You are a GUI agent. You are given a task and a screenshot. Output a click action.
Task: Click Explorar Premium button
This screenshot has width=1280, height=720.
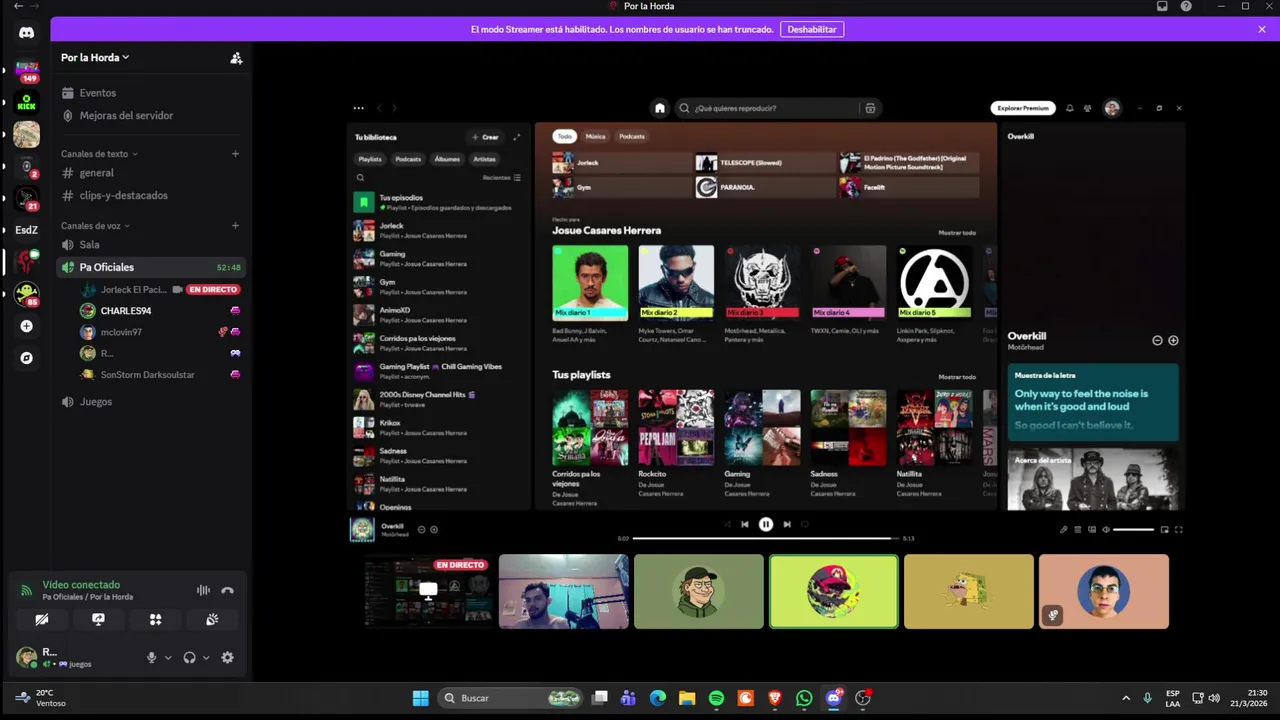click(x=1023, y=108)
